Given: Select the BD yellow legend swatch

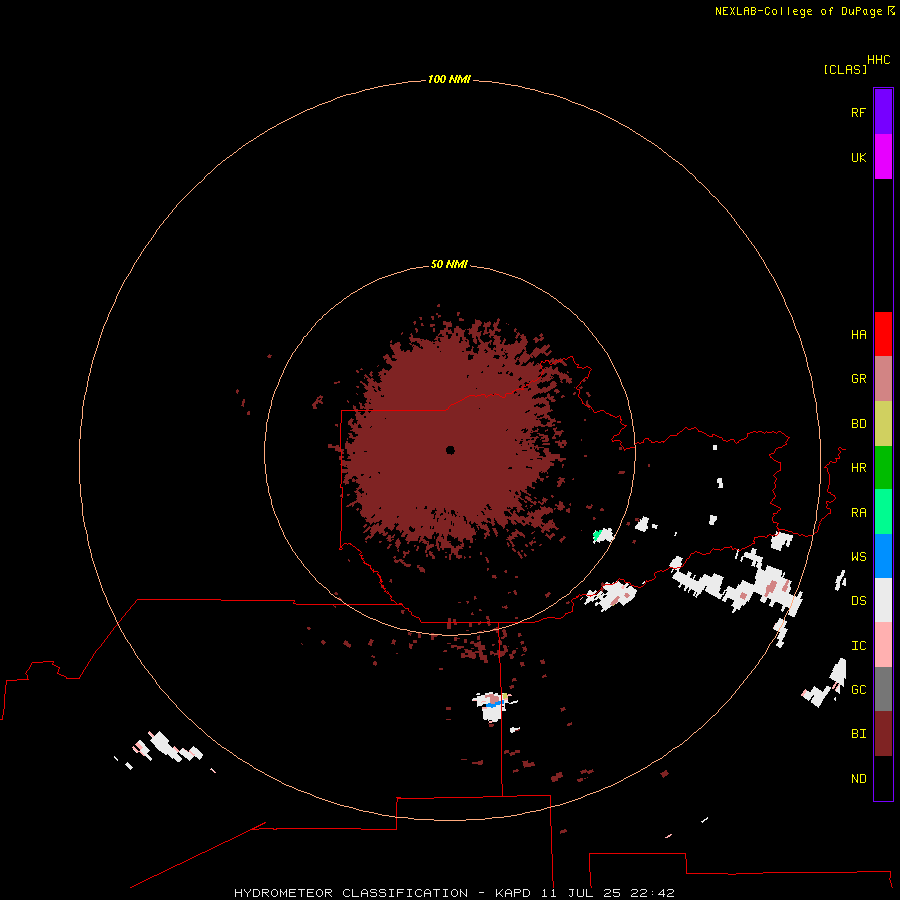Looking at the screenshot, I should tap(883, 424).
